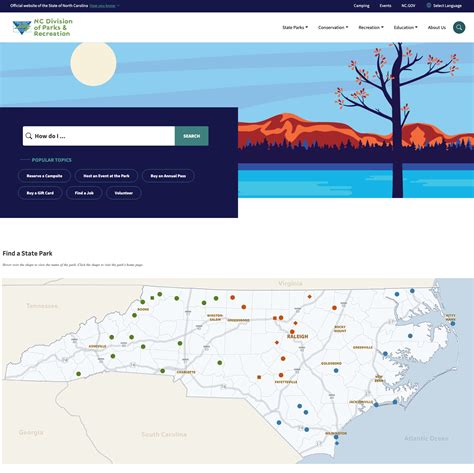Select the blue diamond marker below Wilmington
Viewport: 474px width, 473px height.
pyautogui.click(x=337, y=443)
